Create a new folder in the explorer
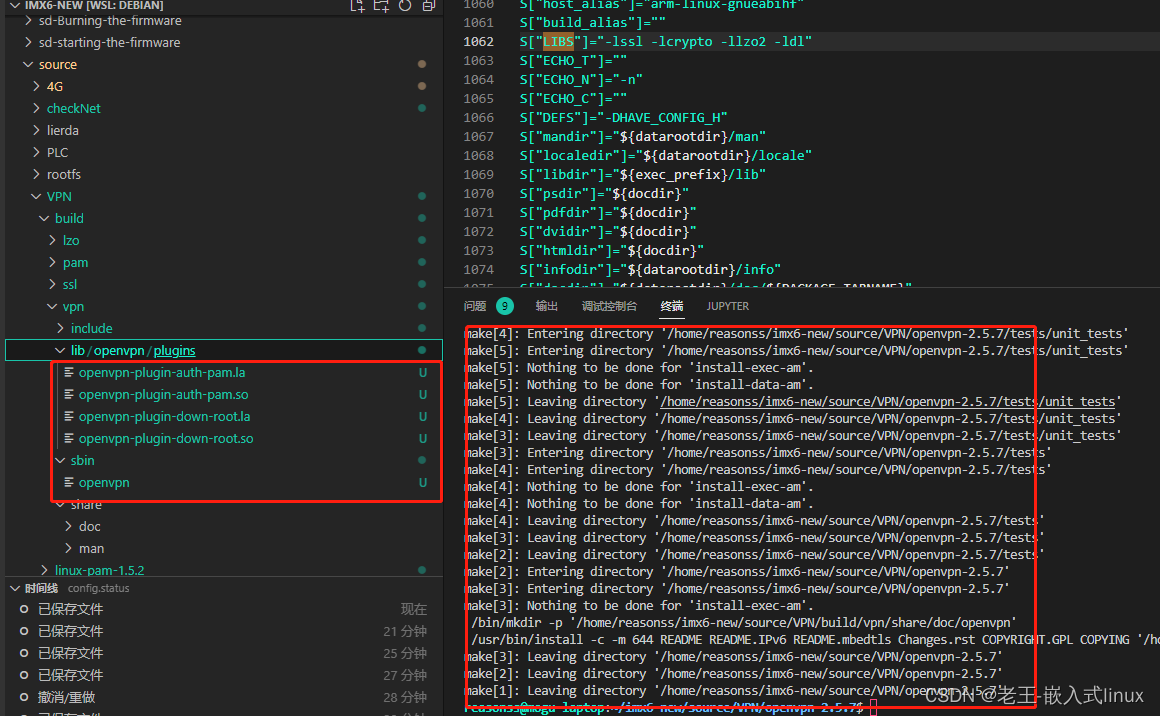The height and width of the screenshot is (716, 1160). pyautogui.click(x=379, y=6)
